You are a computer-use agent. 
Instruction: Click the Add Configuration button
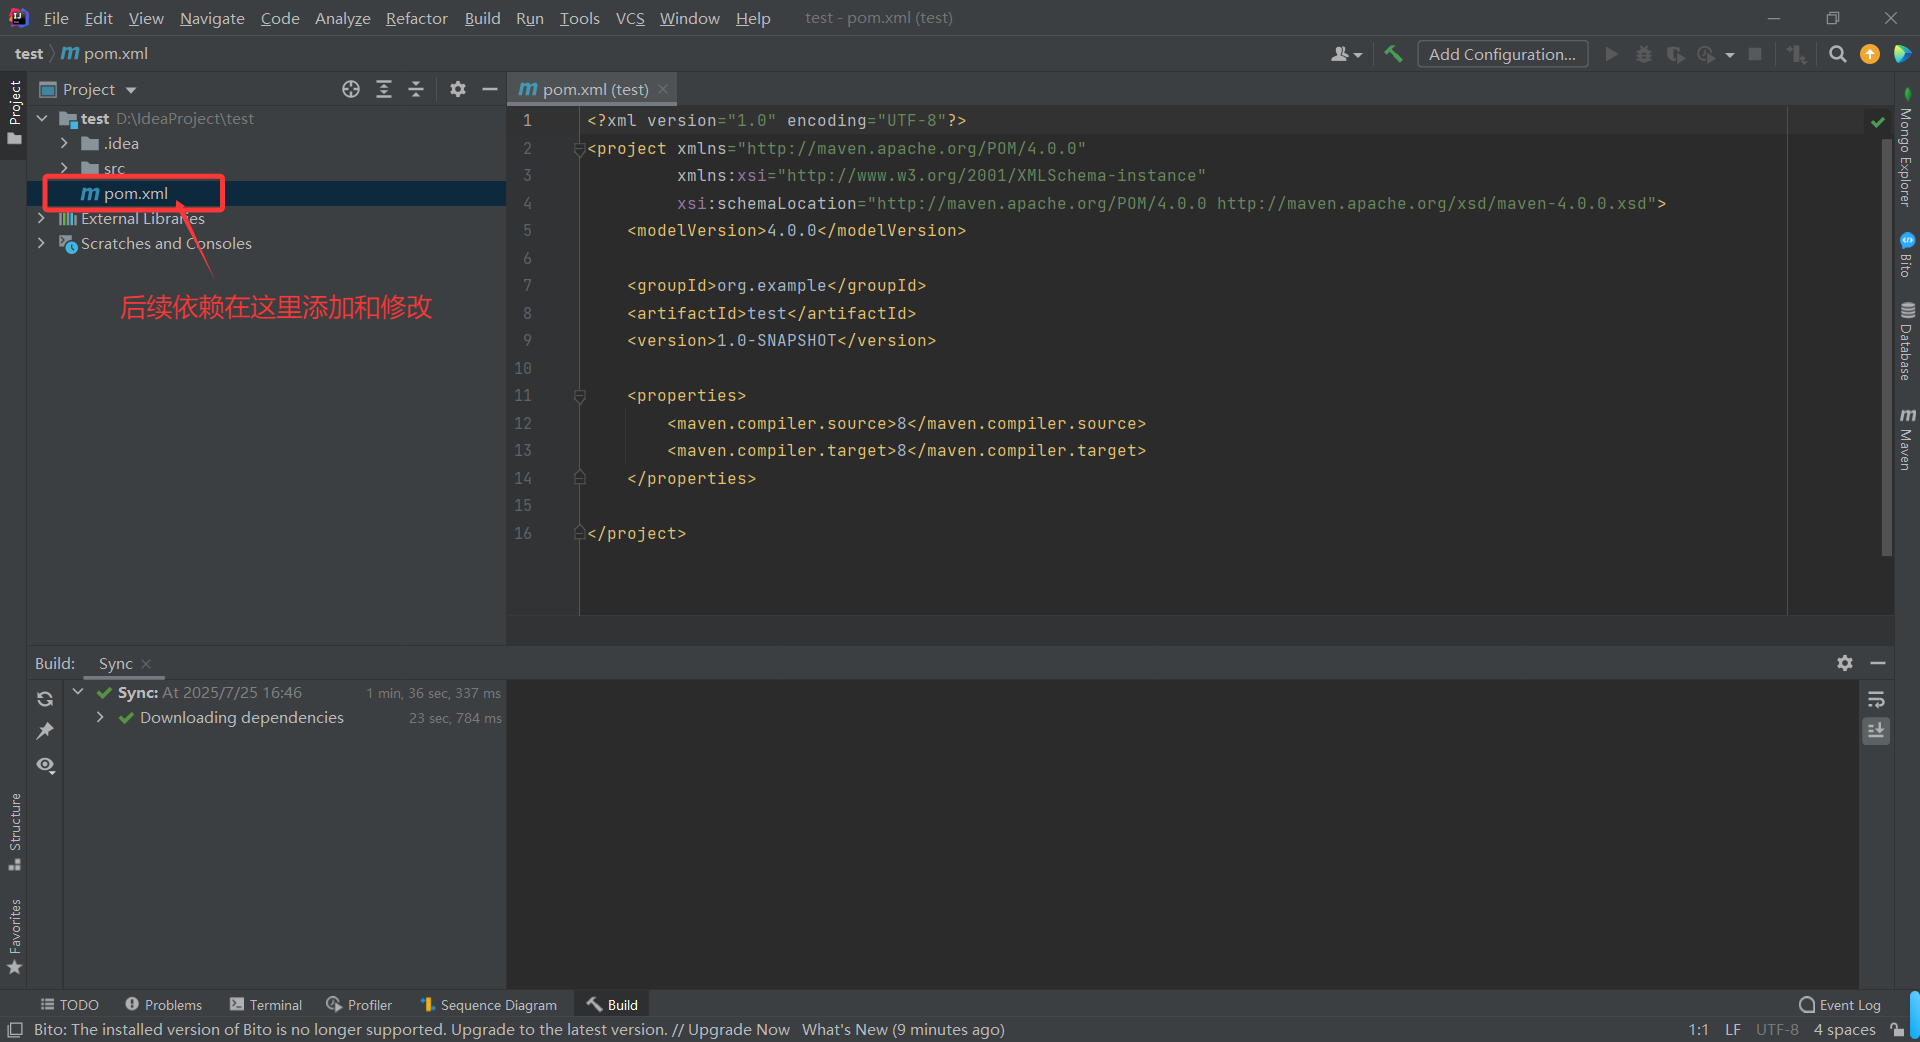pos(1502,54)
